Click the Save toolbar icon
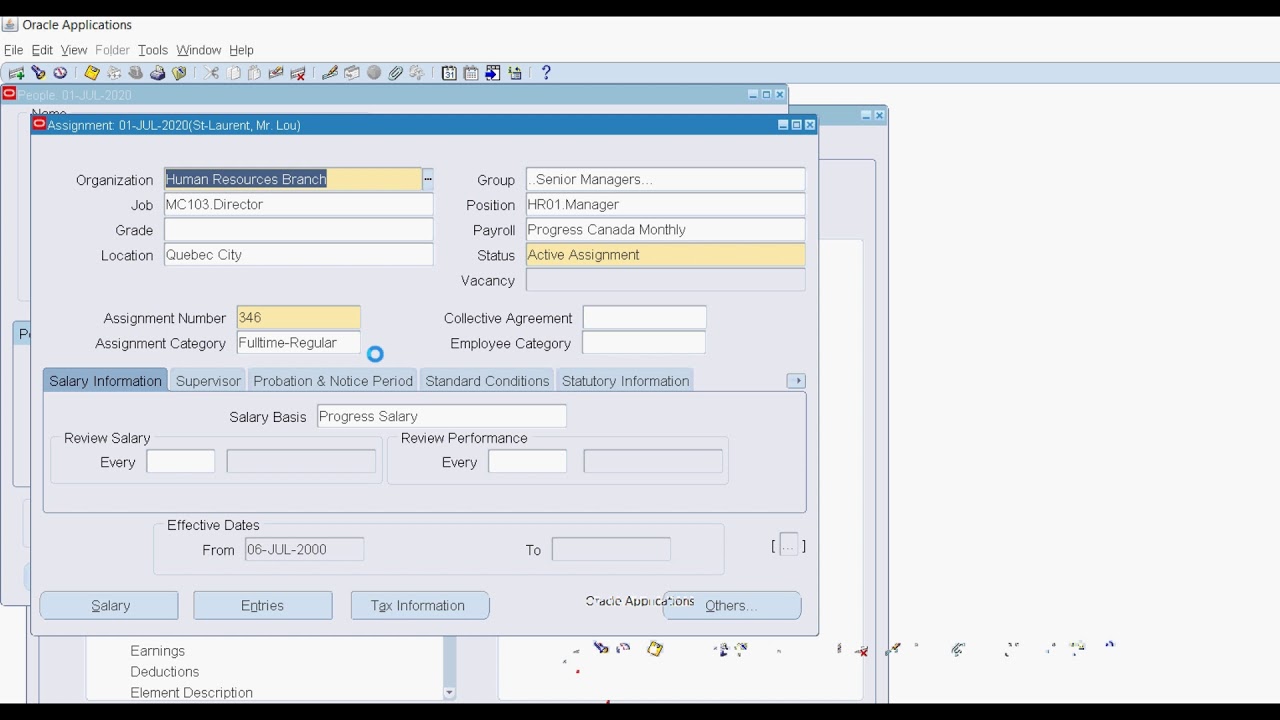1280x720 pixels. [92, 73]
